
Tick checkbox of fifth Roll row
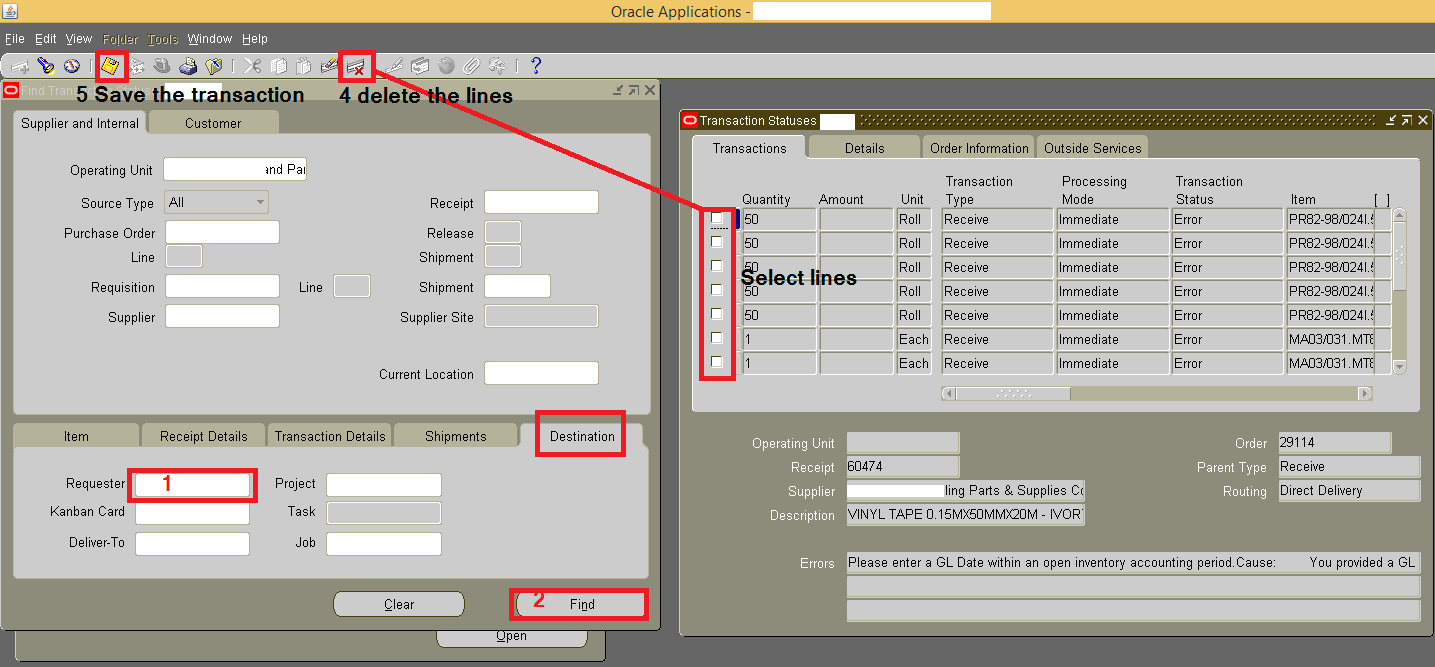717,314
